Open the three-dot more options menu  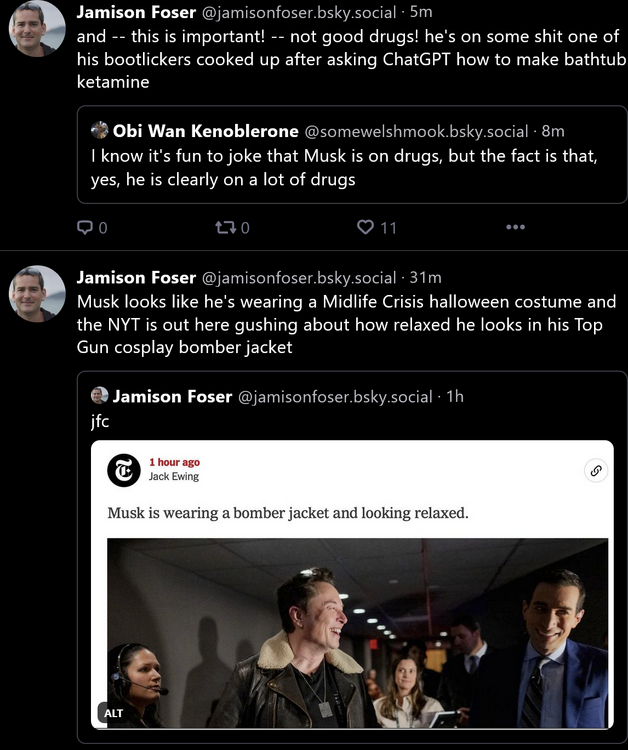[x=515, y=227]
